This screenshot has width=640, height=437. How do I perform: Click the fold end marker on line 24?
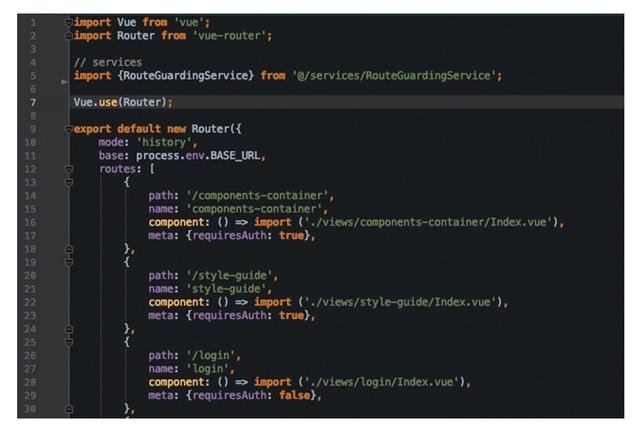coord(69,329)
